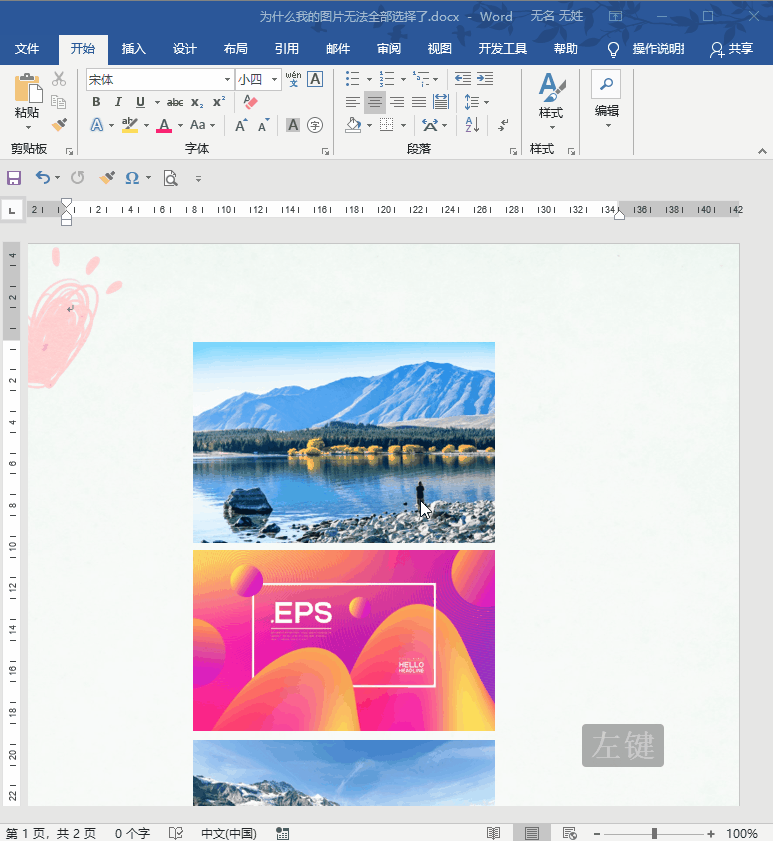Open the 编辑 editing button in the ribbon
The width and height of the screenshot is (773, 841).
click(606, 98)
